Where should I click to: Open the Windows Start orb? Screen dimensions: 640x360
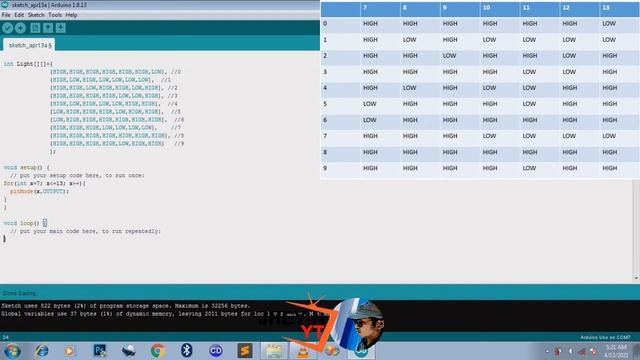point(12,351)
